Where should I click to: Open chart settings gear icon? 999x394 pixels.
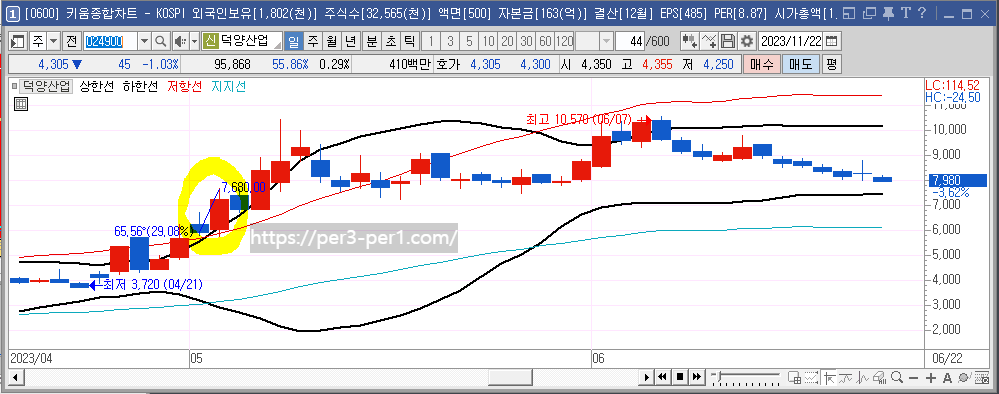(x=747, y=41)
